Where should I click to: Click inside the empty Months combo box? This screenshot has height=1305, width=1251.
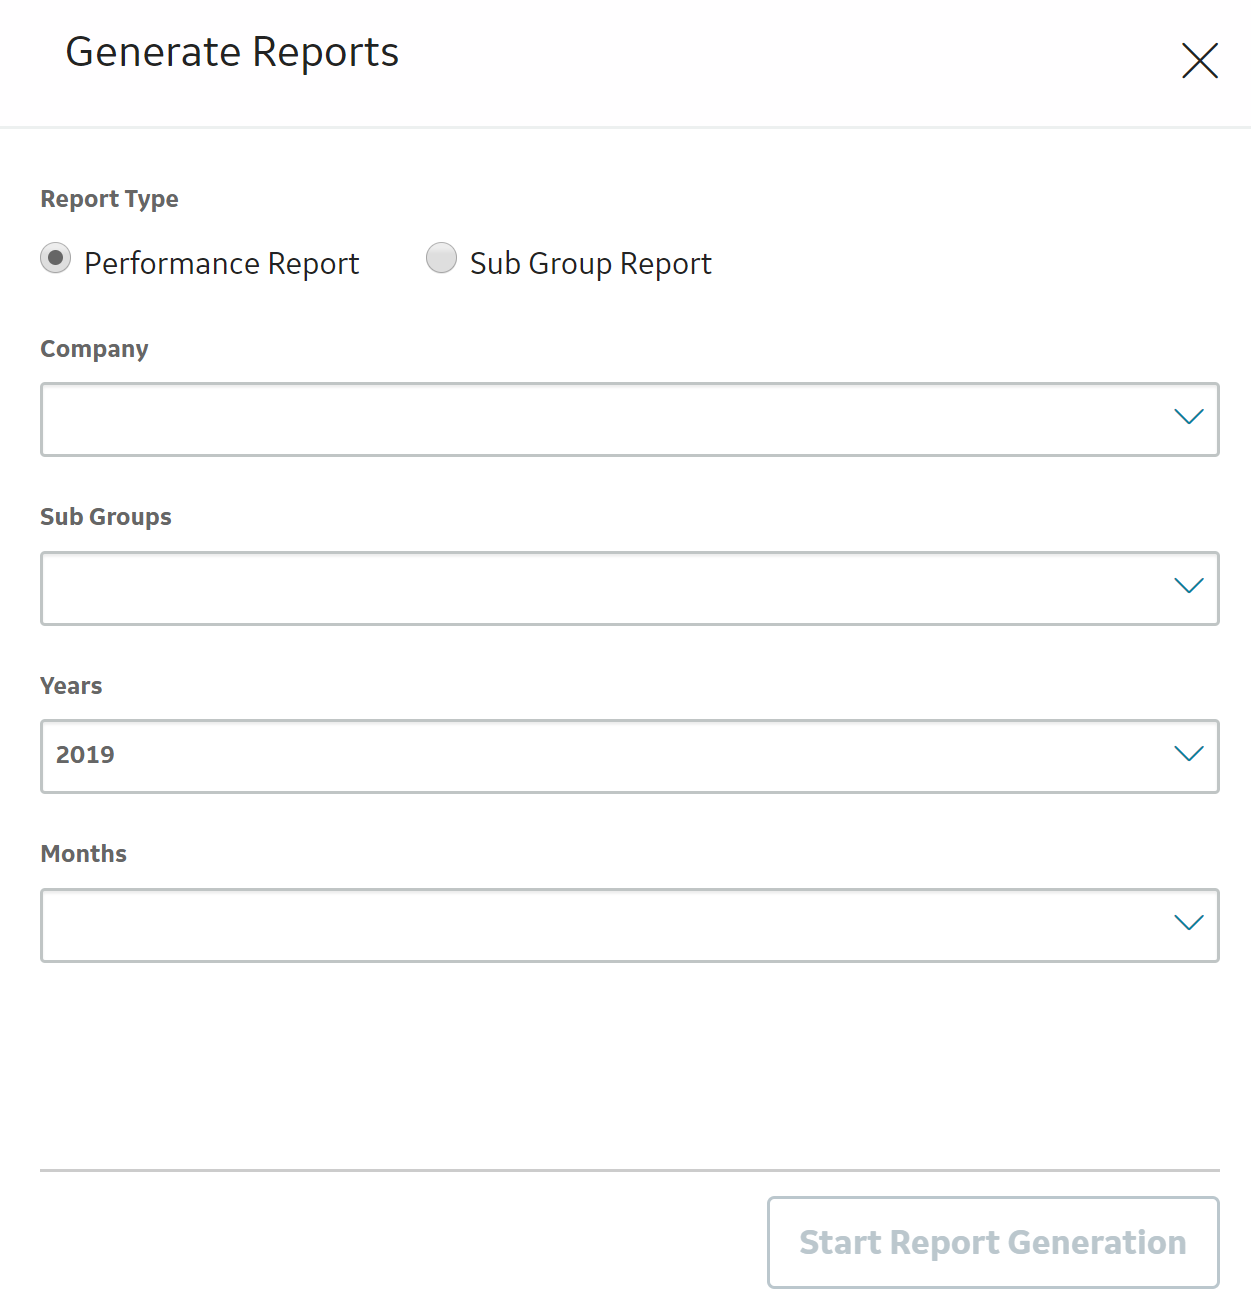(x=629, y=925)
